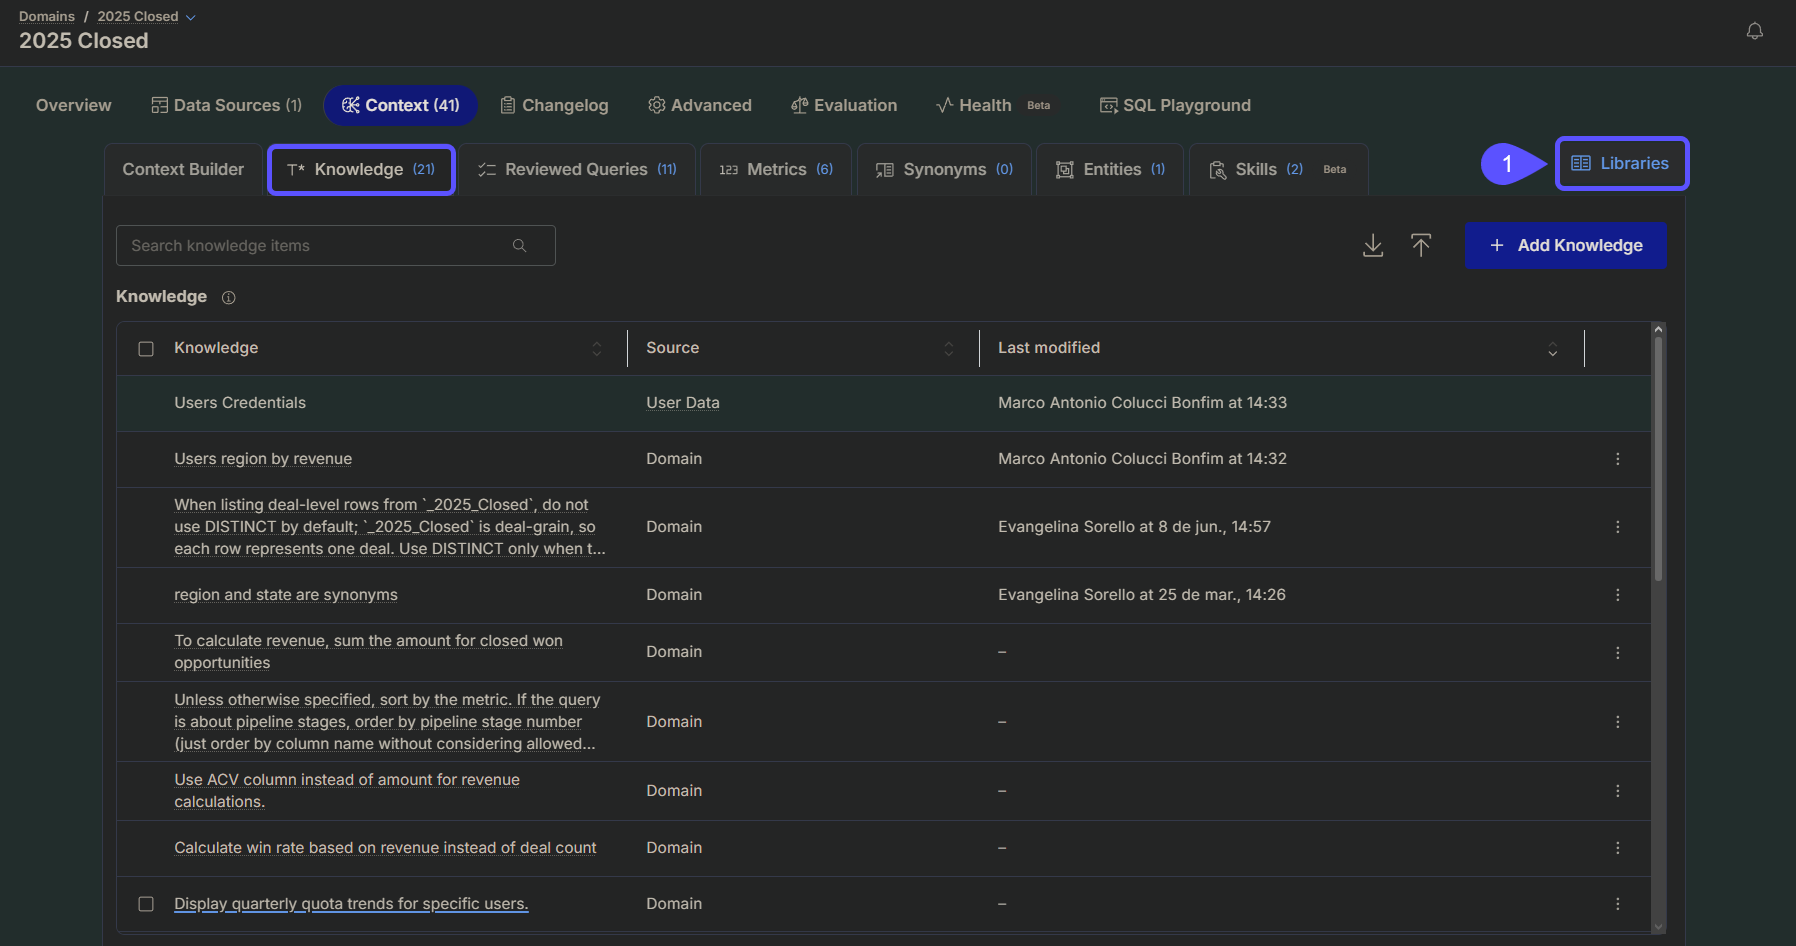
Task: Open the Advanced tab
Action: click(x=700, y=105)
